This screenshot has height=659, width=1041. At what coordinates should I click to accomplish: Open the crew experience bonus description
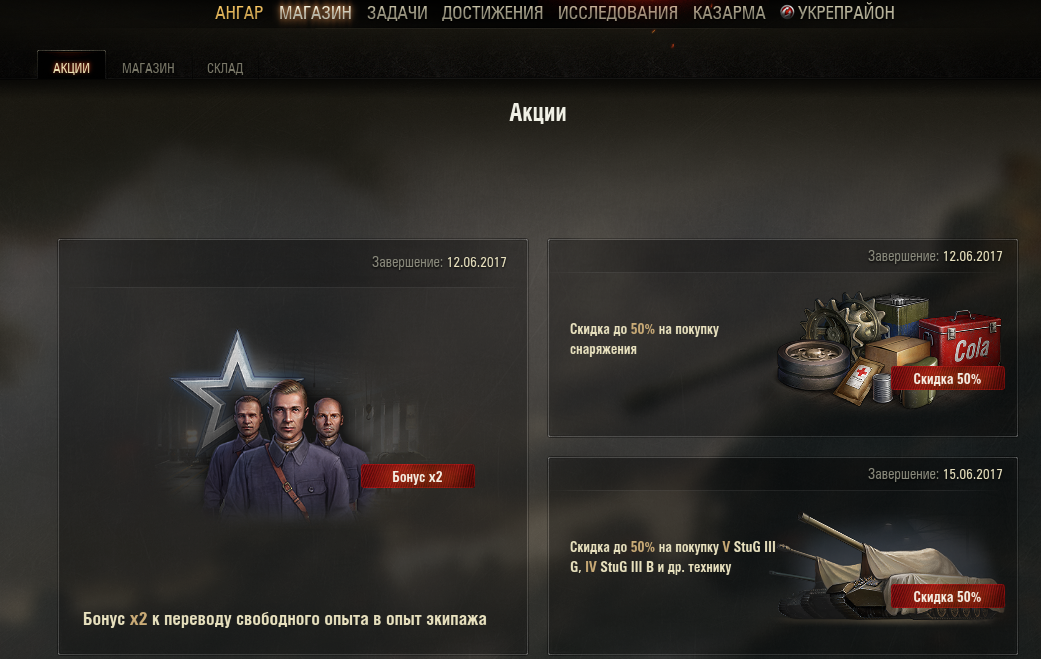[x=285, y=619]
